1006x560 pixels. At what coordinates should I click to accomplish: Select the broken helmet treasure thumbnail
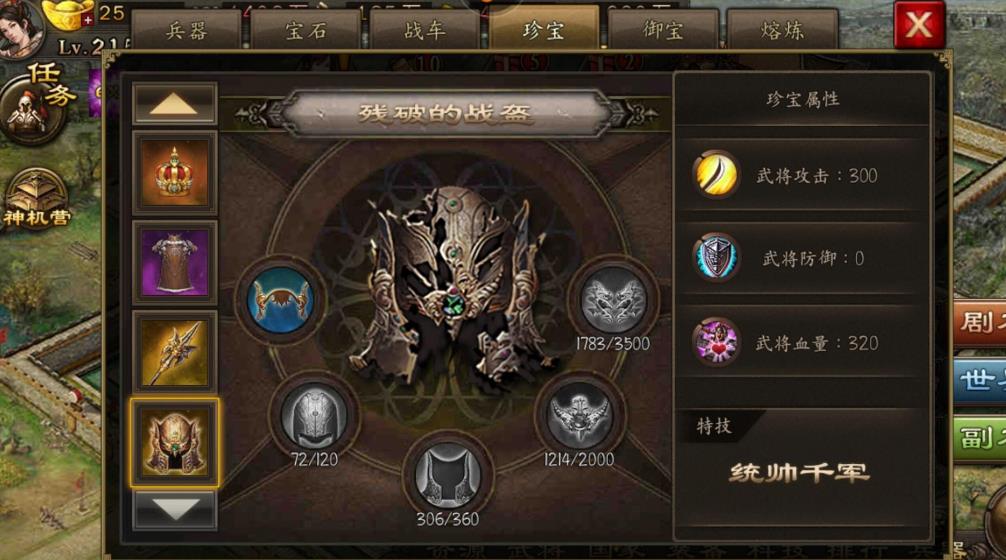tap(175, 443)
